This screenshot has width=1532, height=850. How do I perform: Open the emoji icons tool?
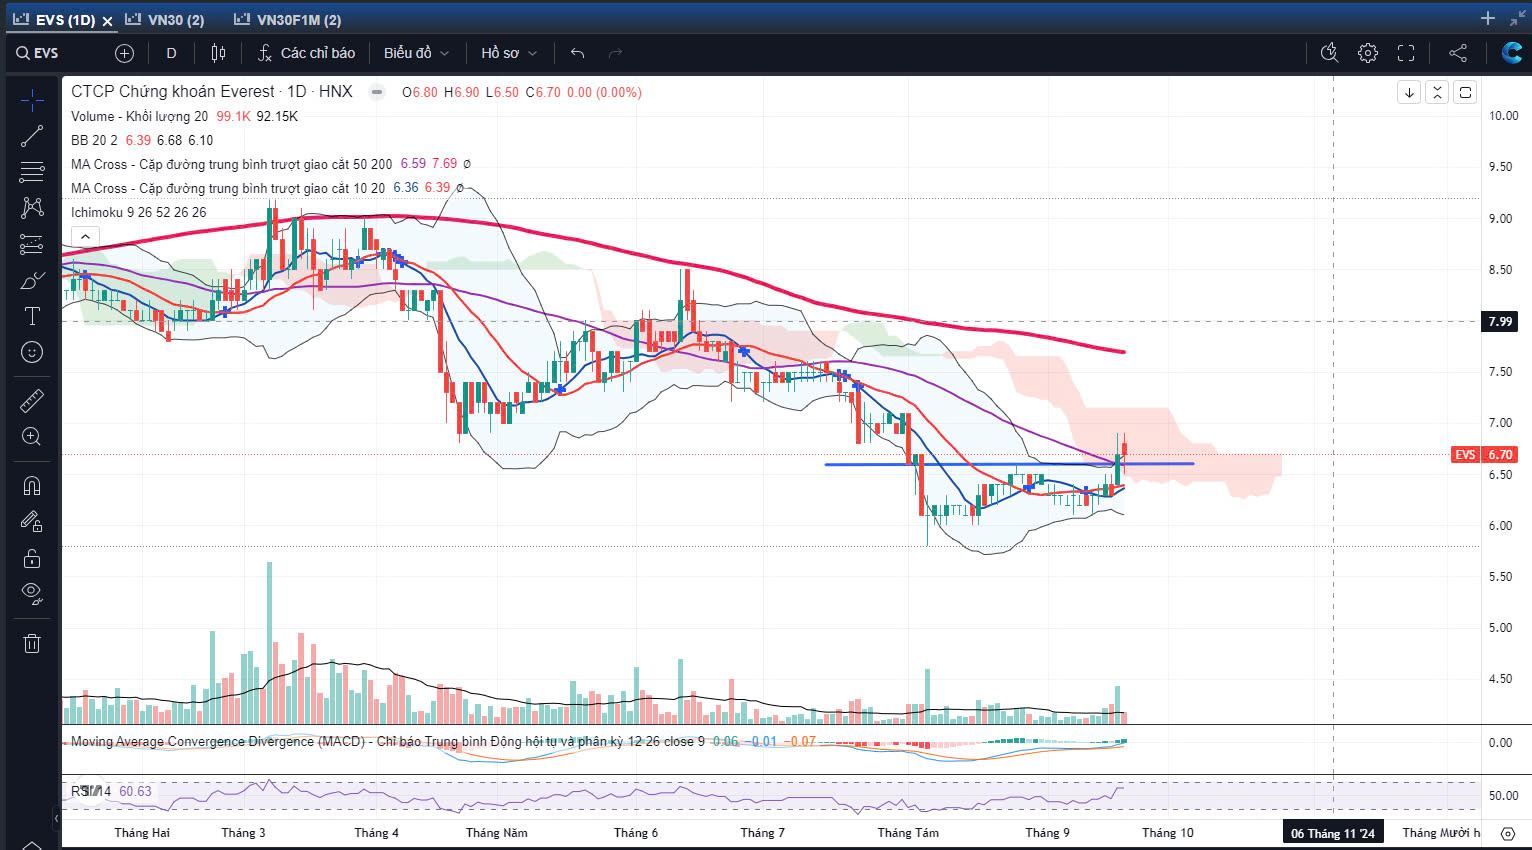coord(32,352)
